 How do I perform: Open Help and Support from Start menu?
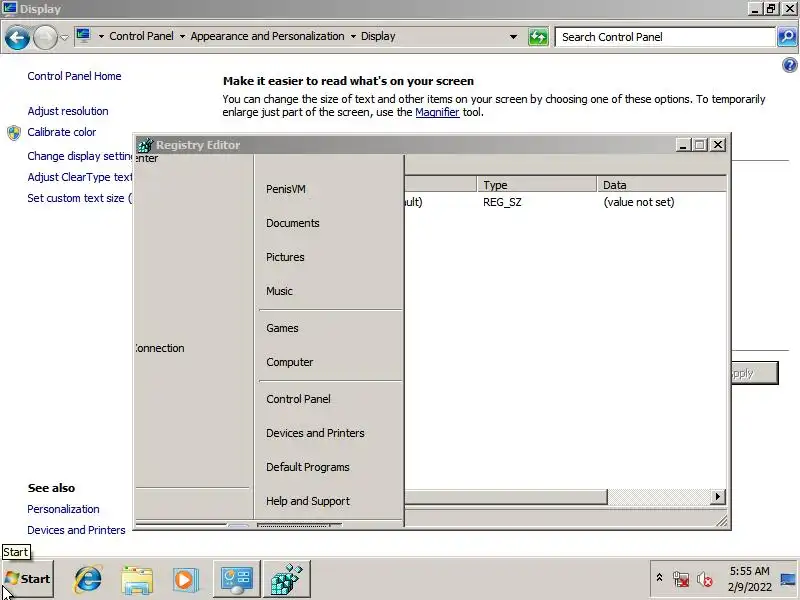[x=308, y=502]
